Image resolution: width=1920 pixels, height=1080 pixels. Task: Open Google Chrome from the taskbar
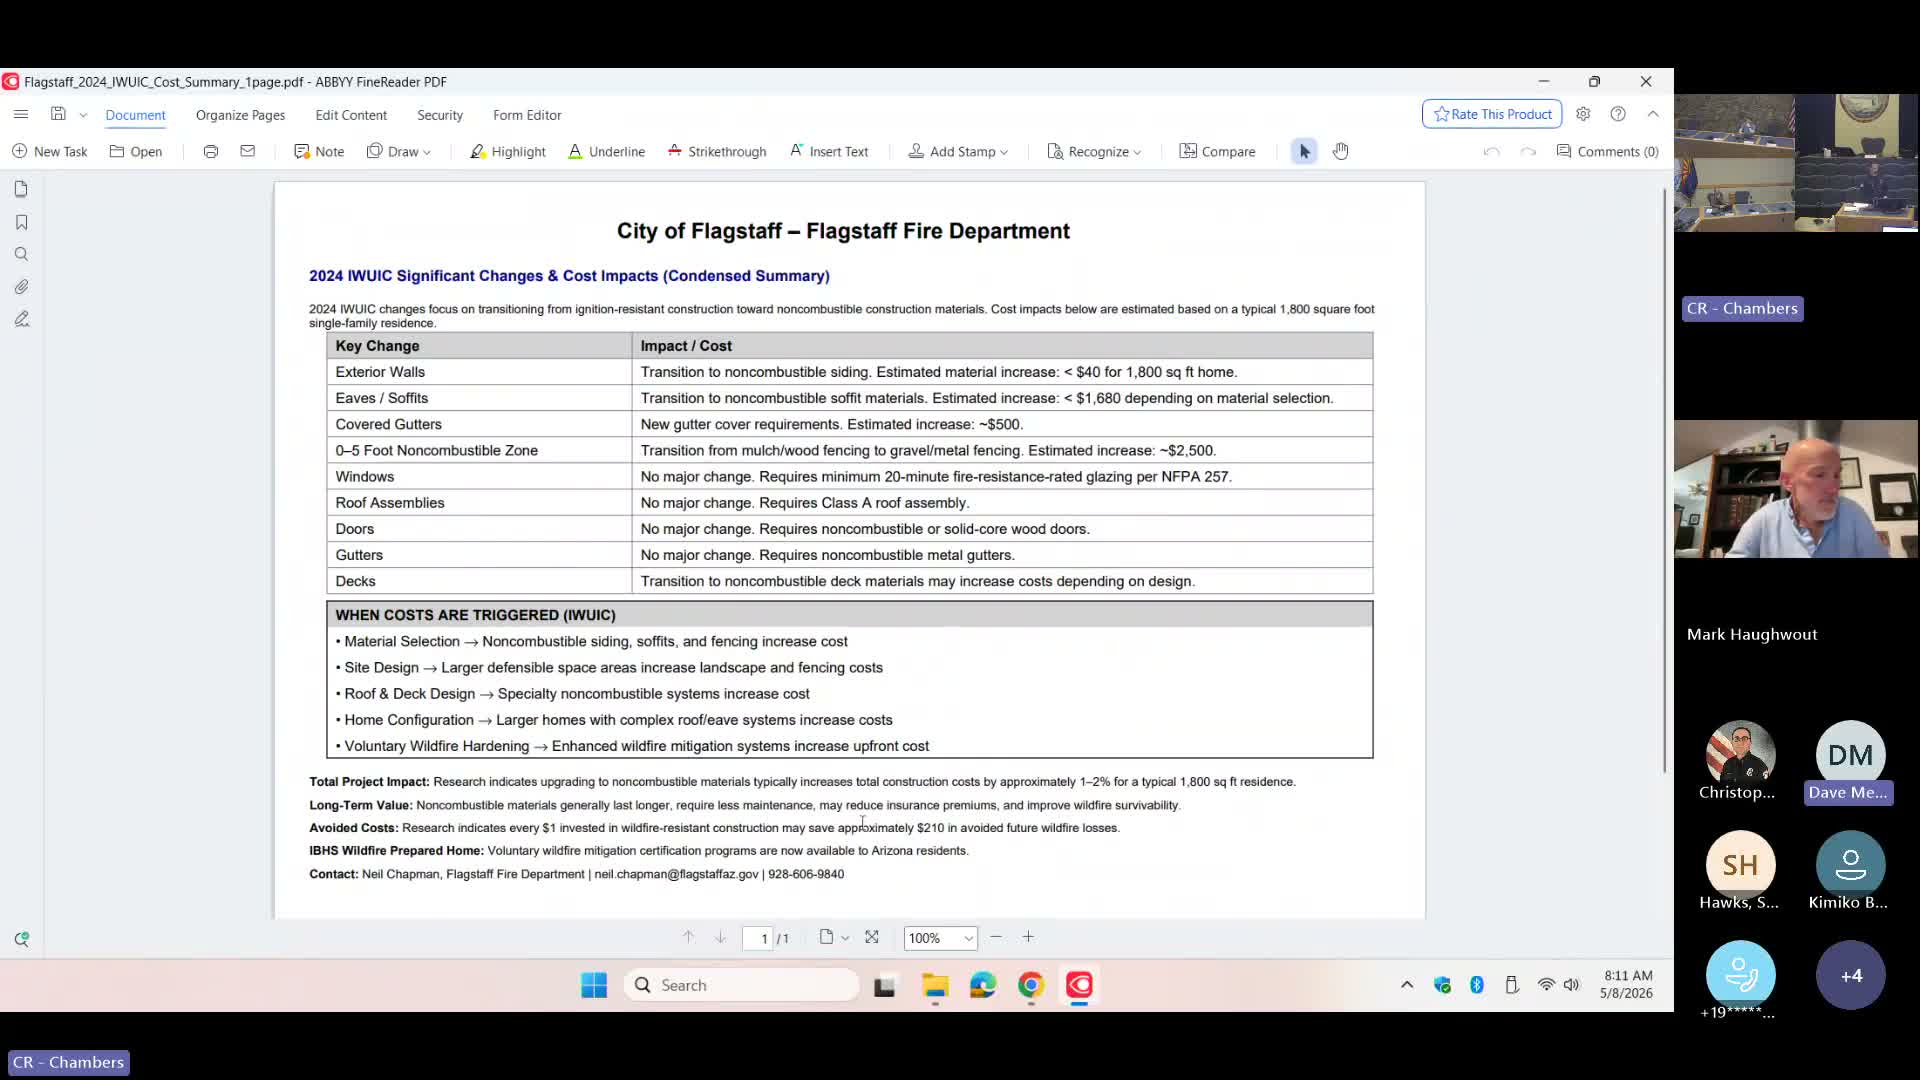[1031, 985]
